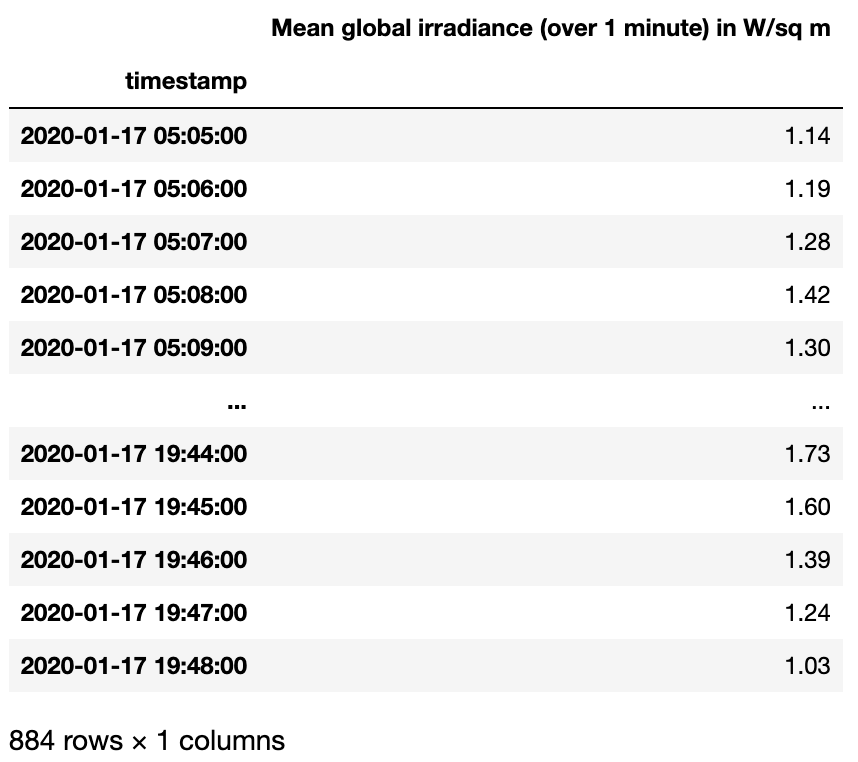
Task: Click the 884 rows × 1 columns summary
Action: (147, 741)
